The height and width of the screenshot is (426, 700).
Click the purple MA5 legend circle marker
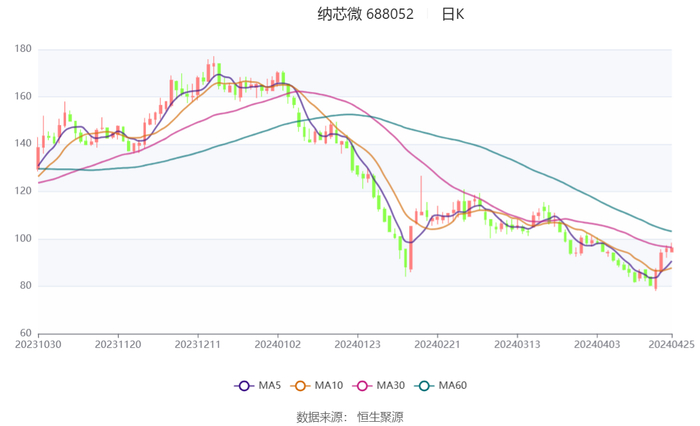(x=243, y=386)
